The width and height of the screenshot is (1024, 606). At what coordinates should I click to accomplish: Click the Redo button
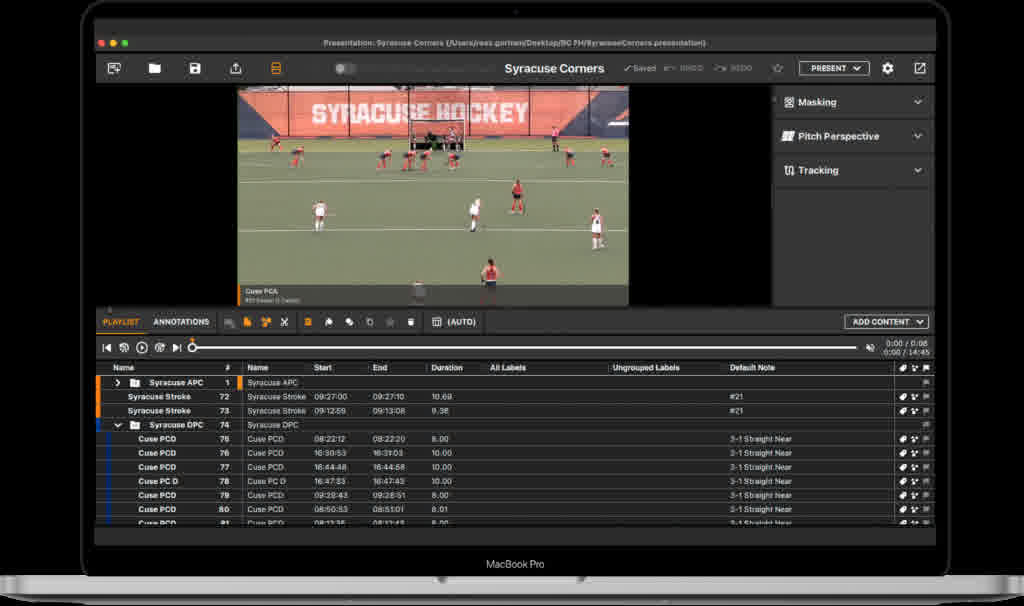[733, 68]
